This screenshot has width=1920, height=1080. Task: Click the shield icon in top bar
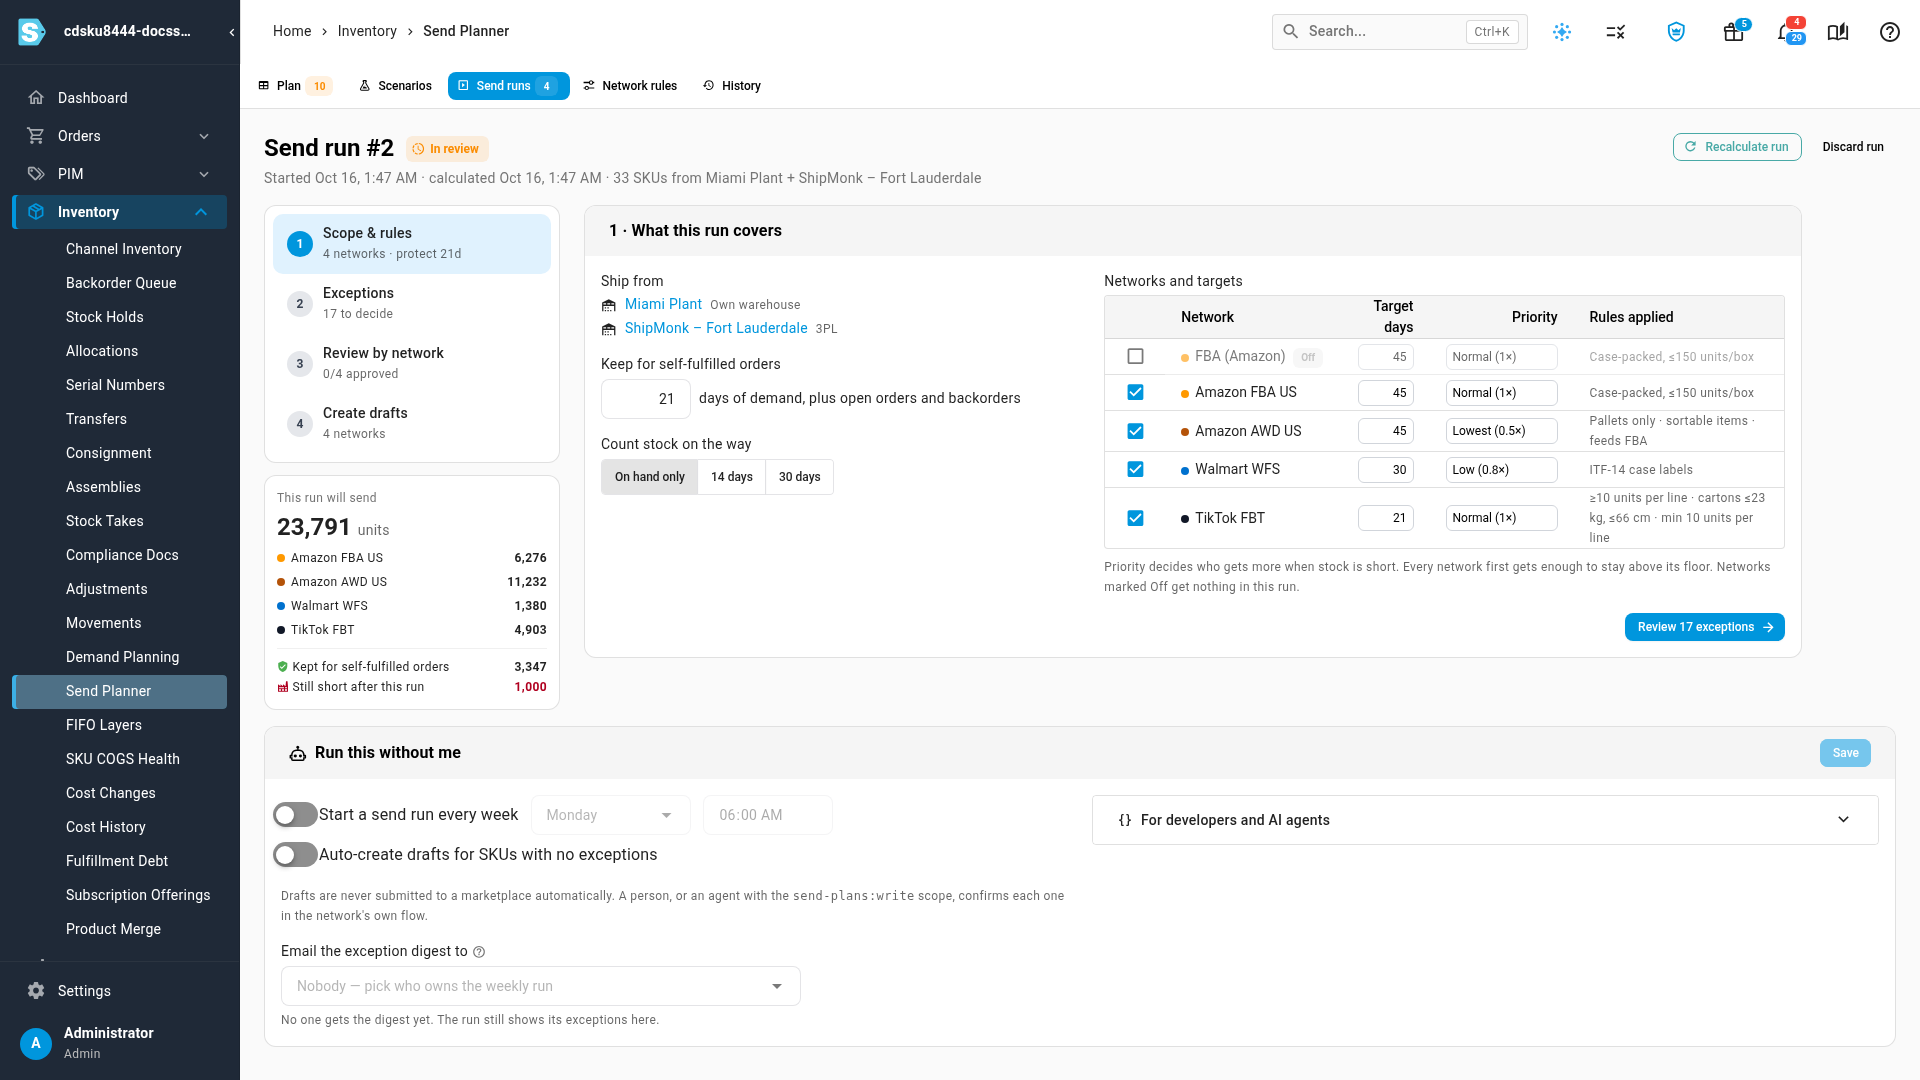1676,32
